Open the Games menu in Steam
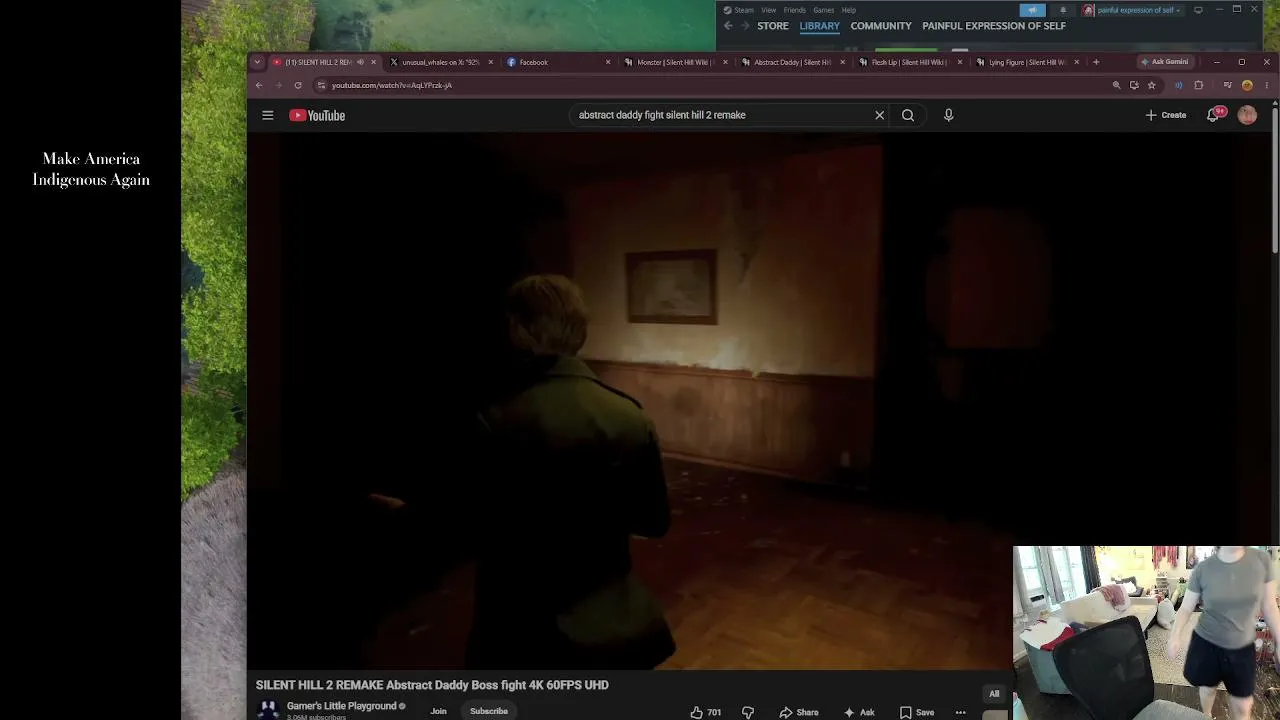Screen dimensions: 1280x720 coord(824,10)
